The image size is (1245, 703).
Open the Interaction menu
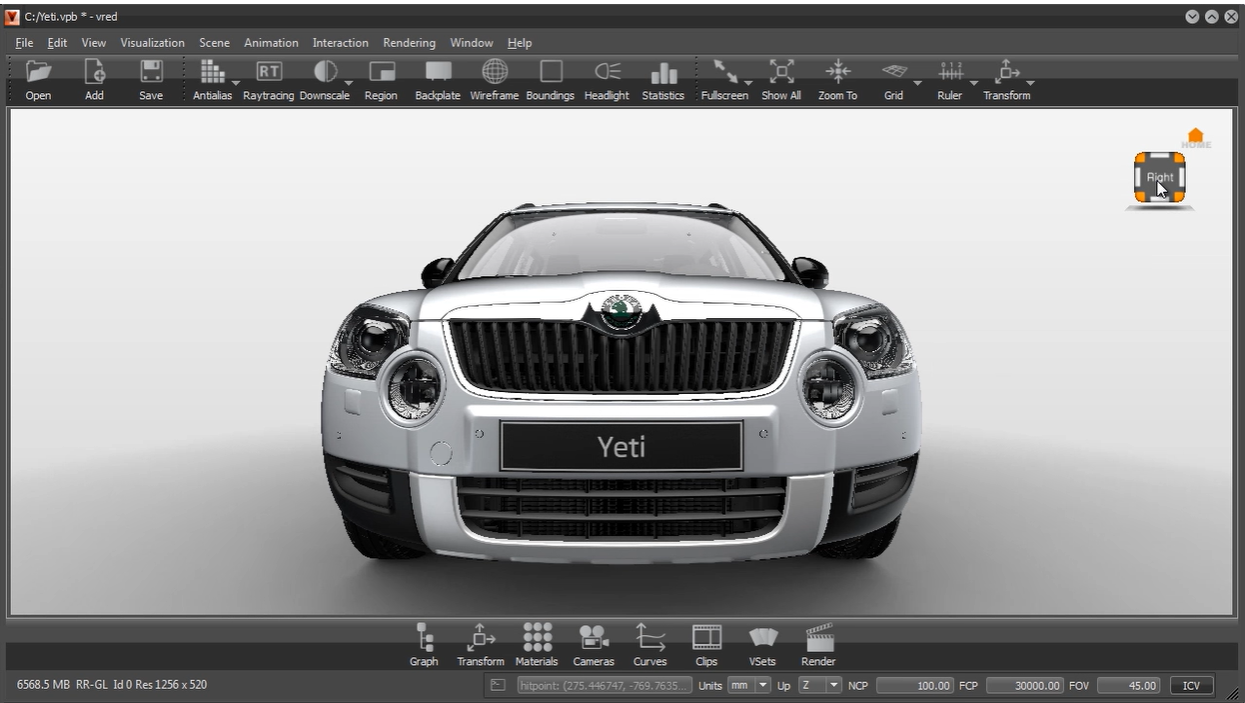pyautogui.click(x=340, y=43)
